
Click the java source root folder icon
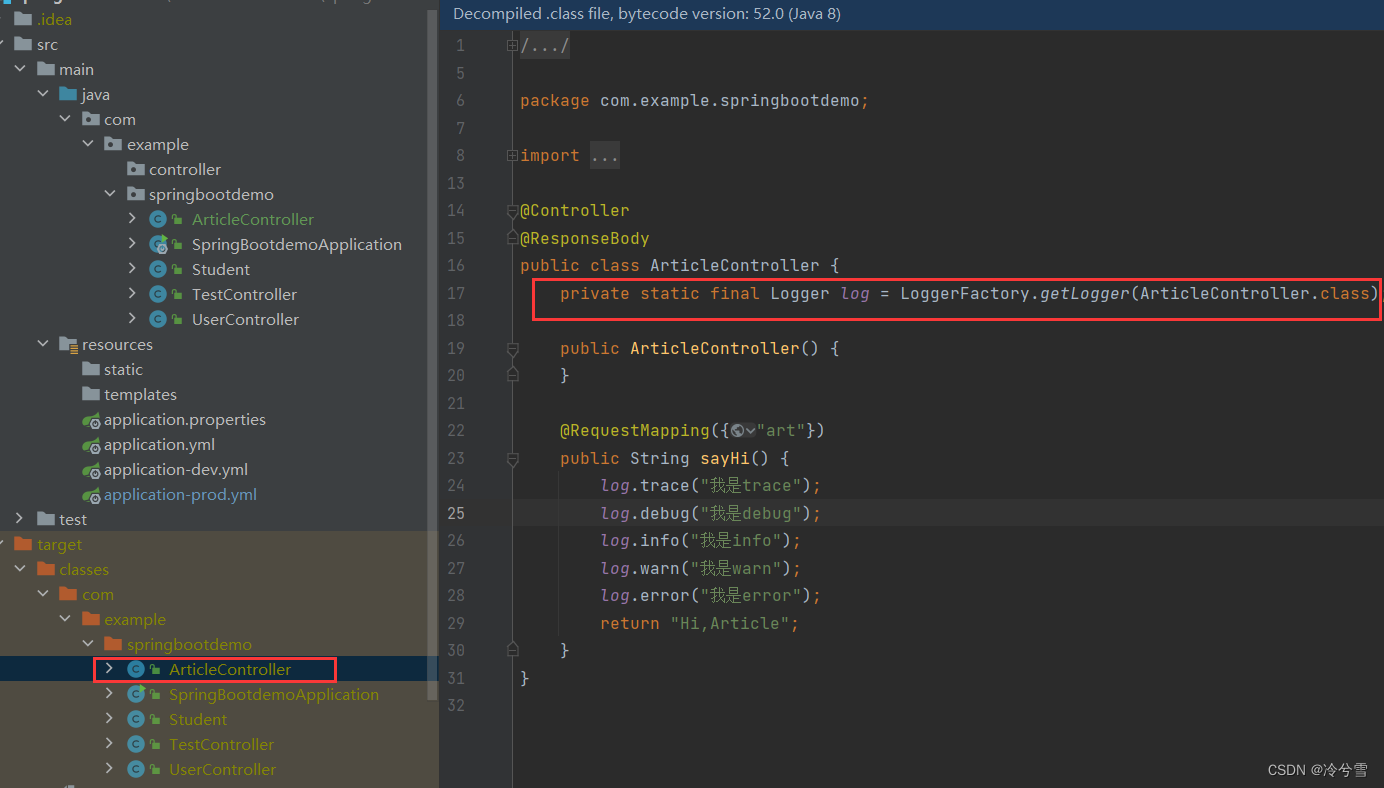point(68,94)
